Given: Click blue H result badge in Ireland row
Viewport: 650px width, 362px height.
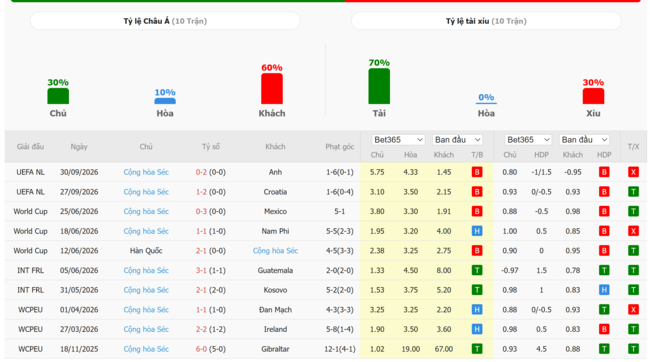Looking at the screenshot, I should click(x=477, y=329).
